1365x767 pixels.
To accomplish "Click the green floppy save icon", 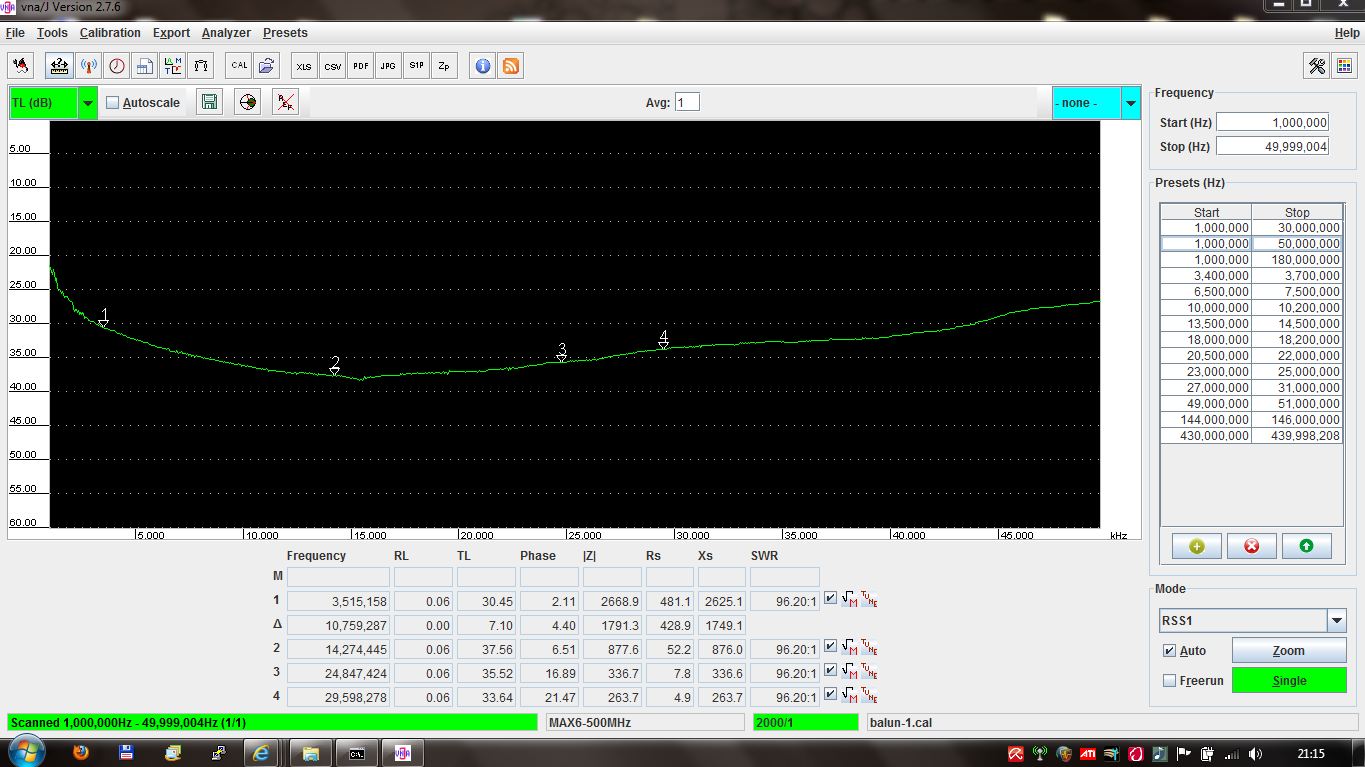I will pos(209,102).
